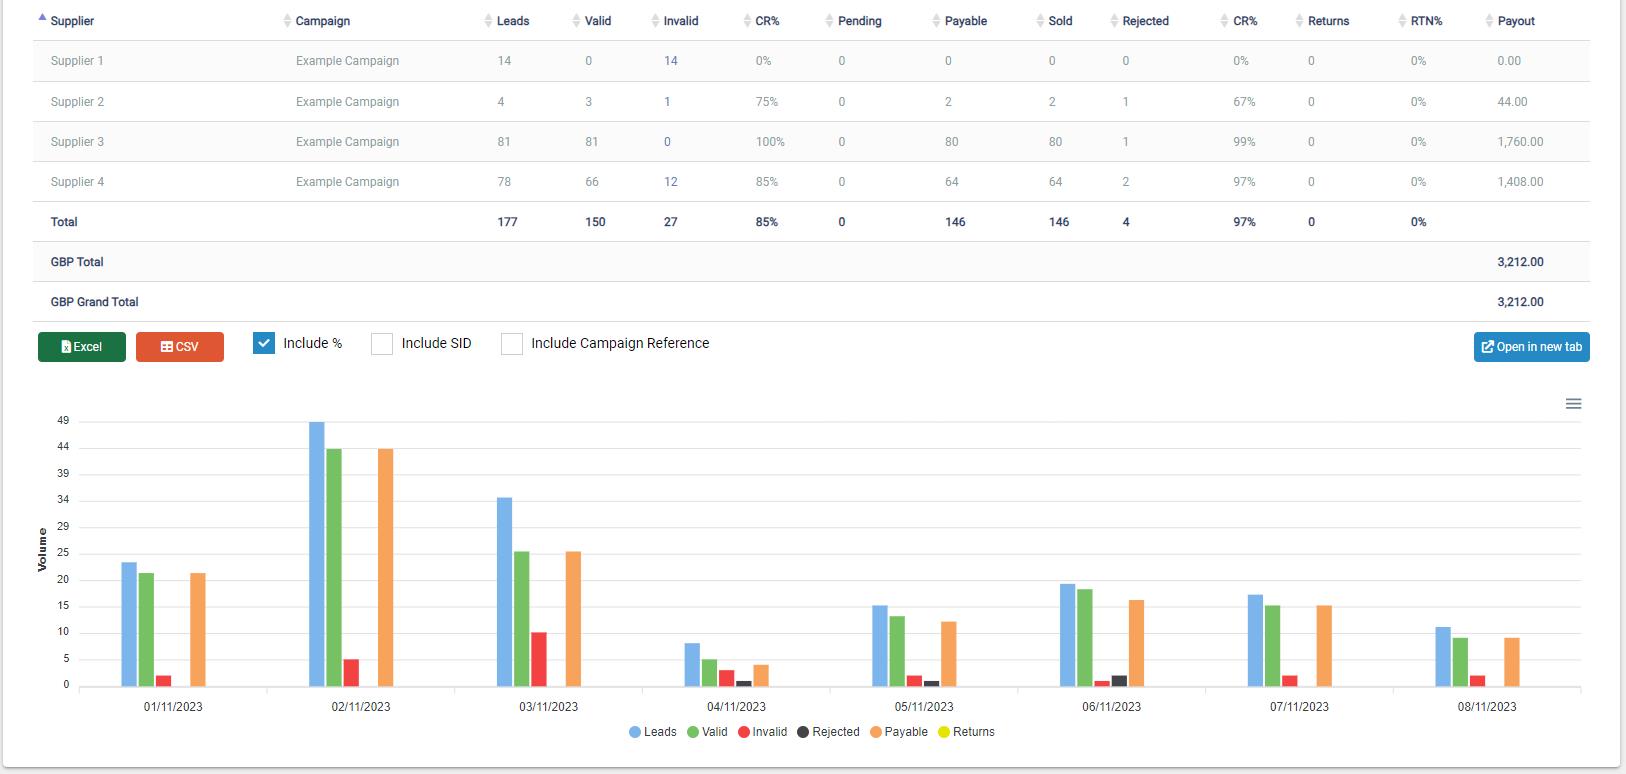Click the orange Payable legend swatch

875,732
